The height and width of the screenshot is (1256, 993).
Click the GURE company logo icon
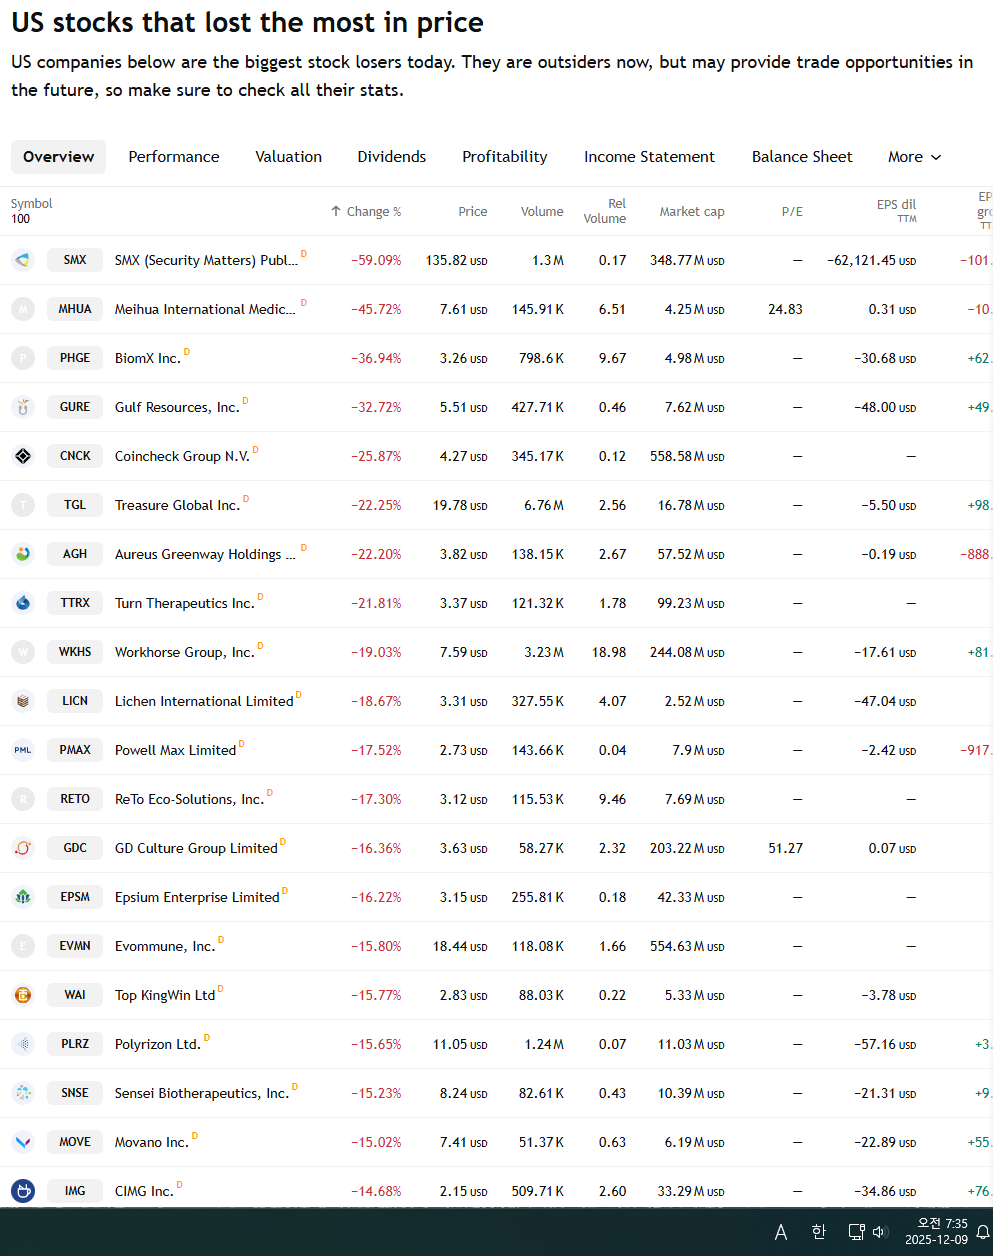coord(23,407)
